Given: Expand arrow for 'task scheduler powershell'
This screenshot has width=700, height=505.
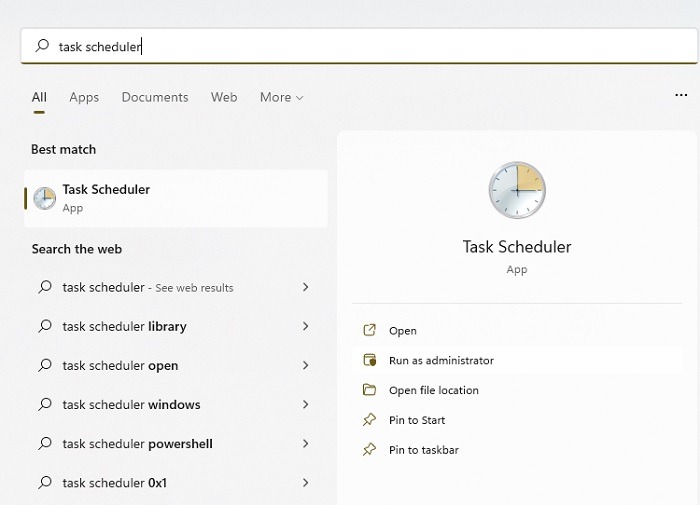Looking at the screenshot, I should point(305,444).
